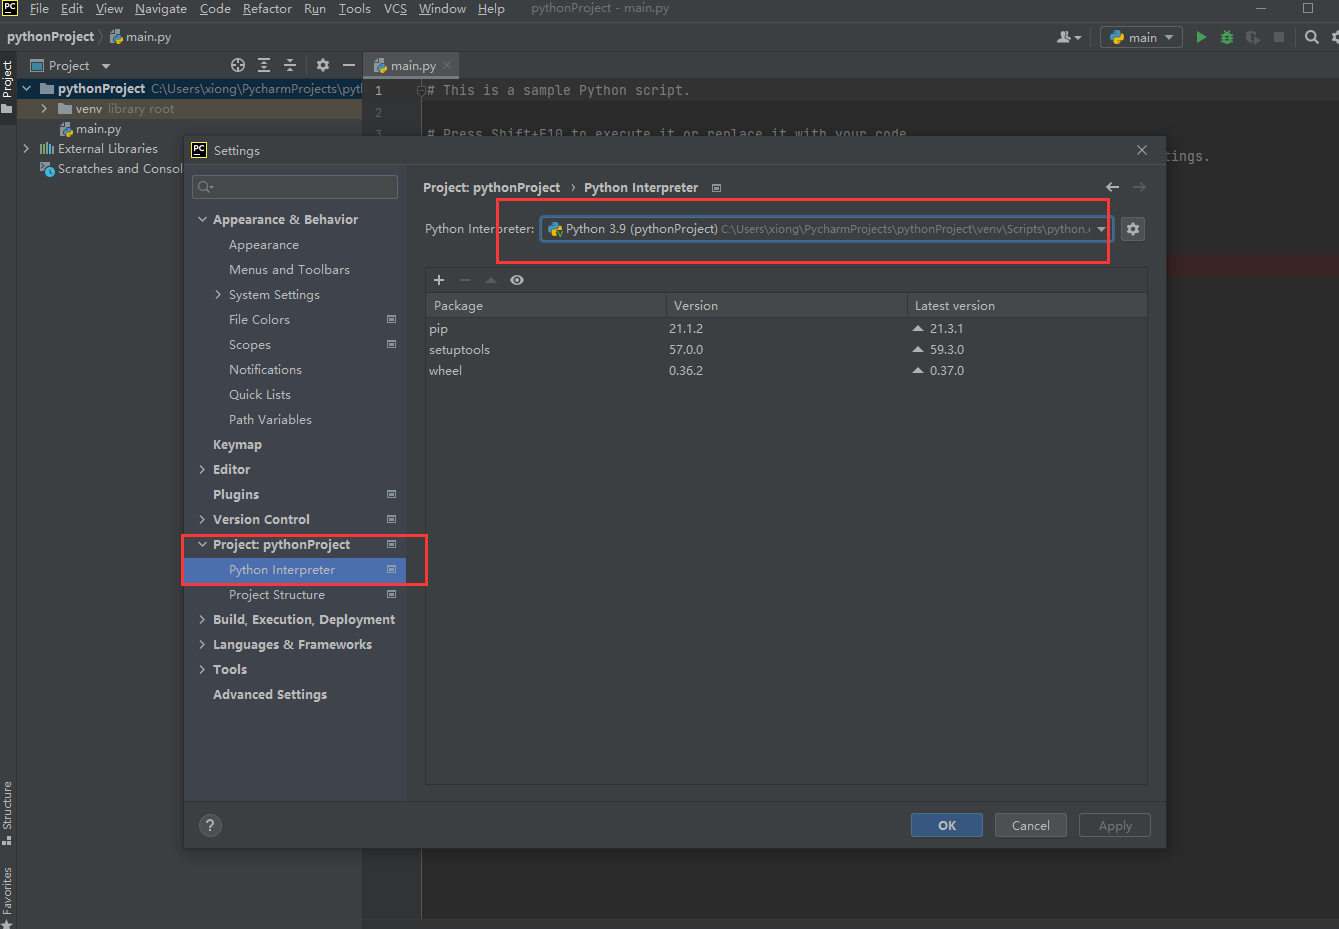
Task: Expand the Tools settings group
Action: (x=203, y=670)
